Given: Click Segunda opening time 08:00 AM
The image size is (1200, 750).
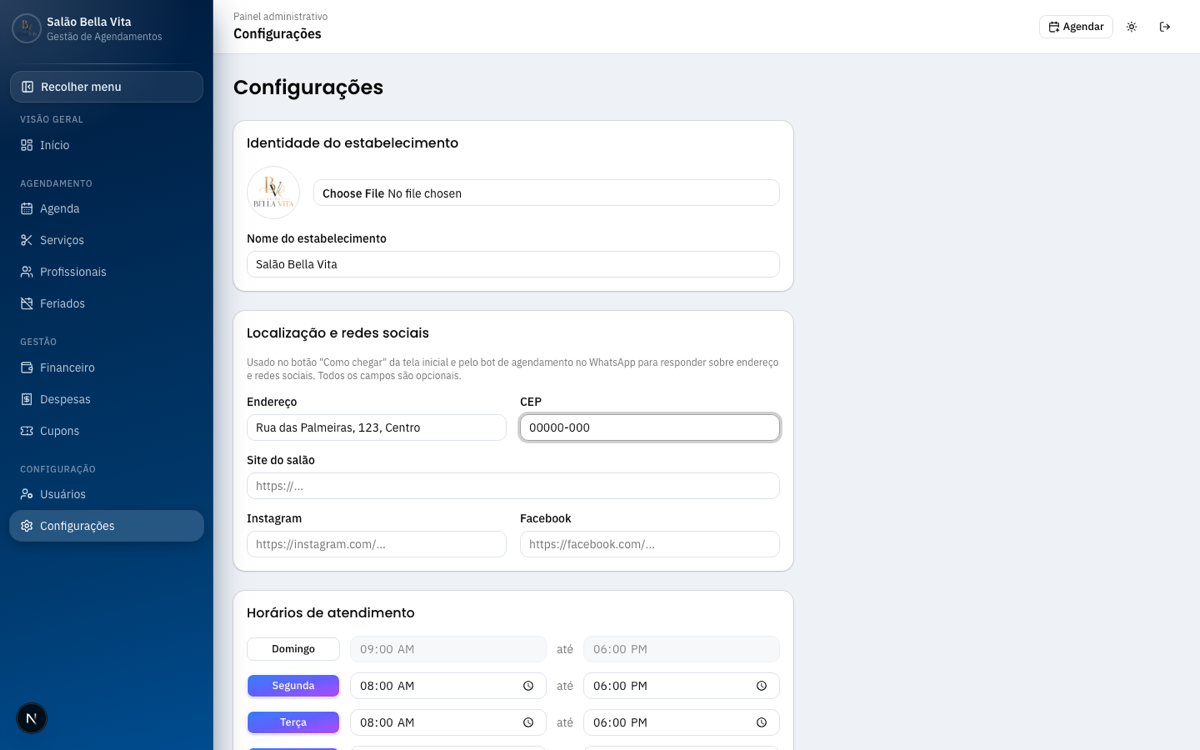Looking at the screenshot, I should pyautogui.click(x=387, y=686).
